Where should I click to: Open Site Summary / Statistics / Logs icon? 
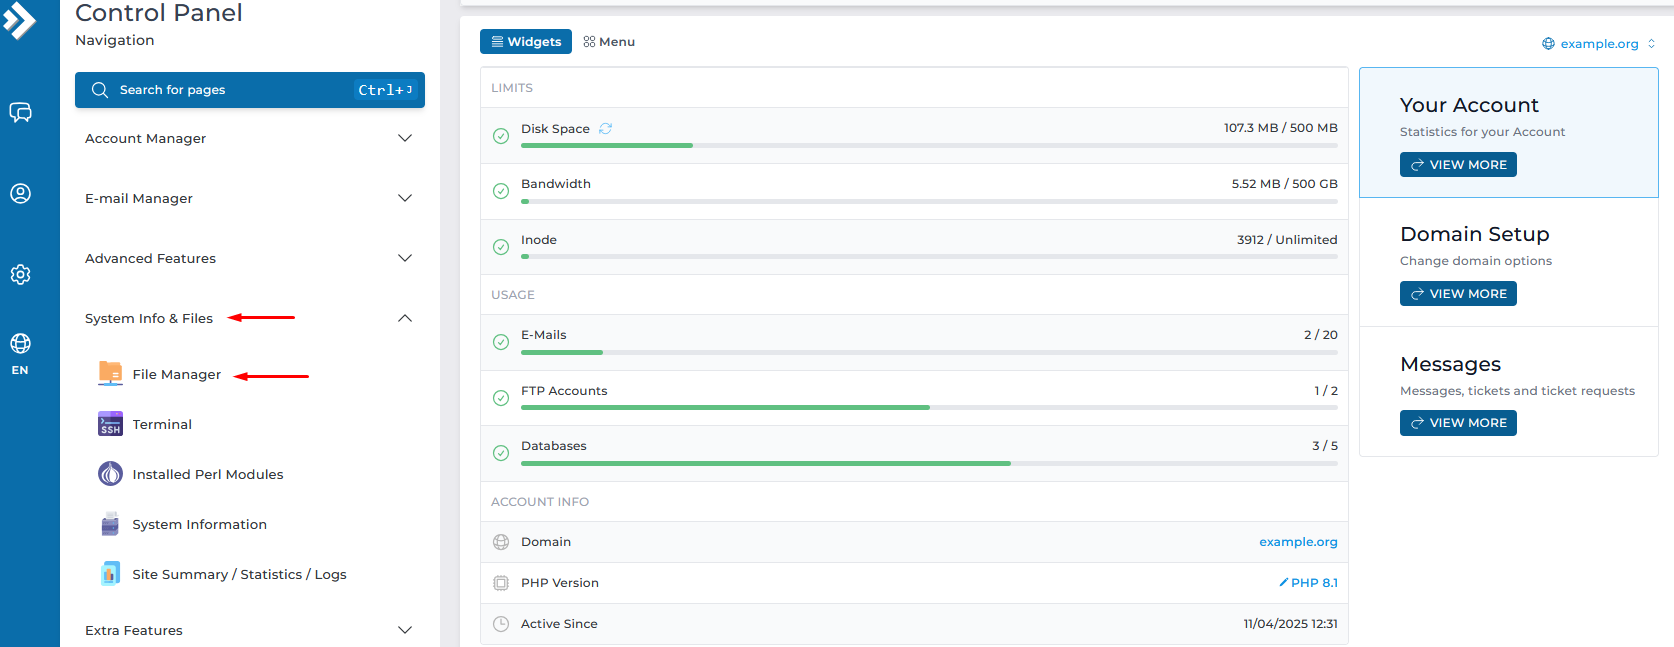[x=110, y=574]
